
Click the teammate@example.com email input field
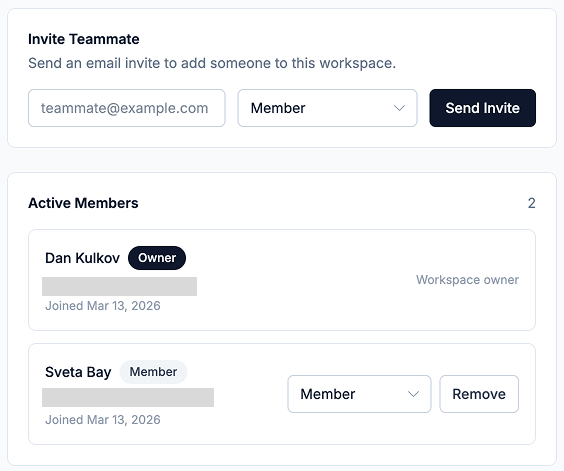click(x=127, y=108)
